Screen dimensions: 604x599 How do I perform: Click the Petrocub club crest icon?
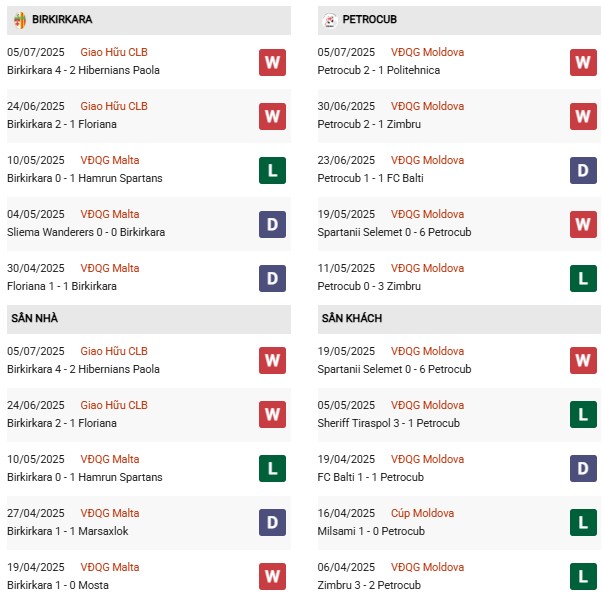(x=330, y=19)
